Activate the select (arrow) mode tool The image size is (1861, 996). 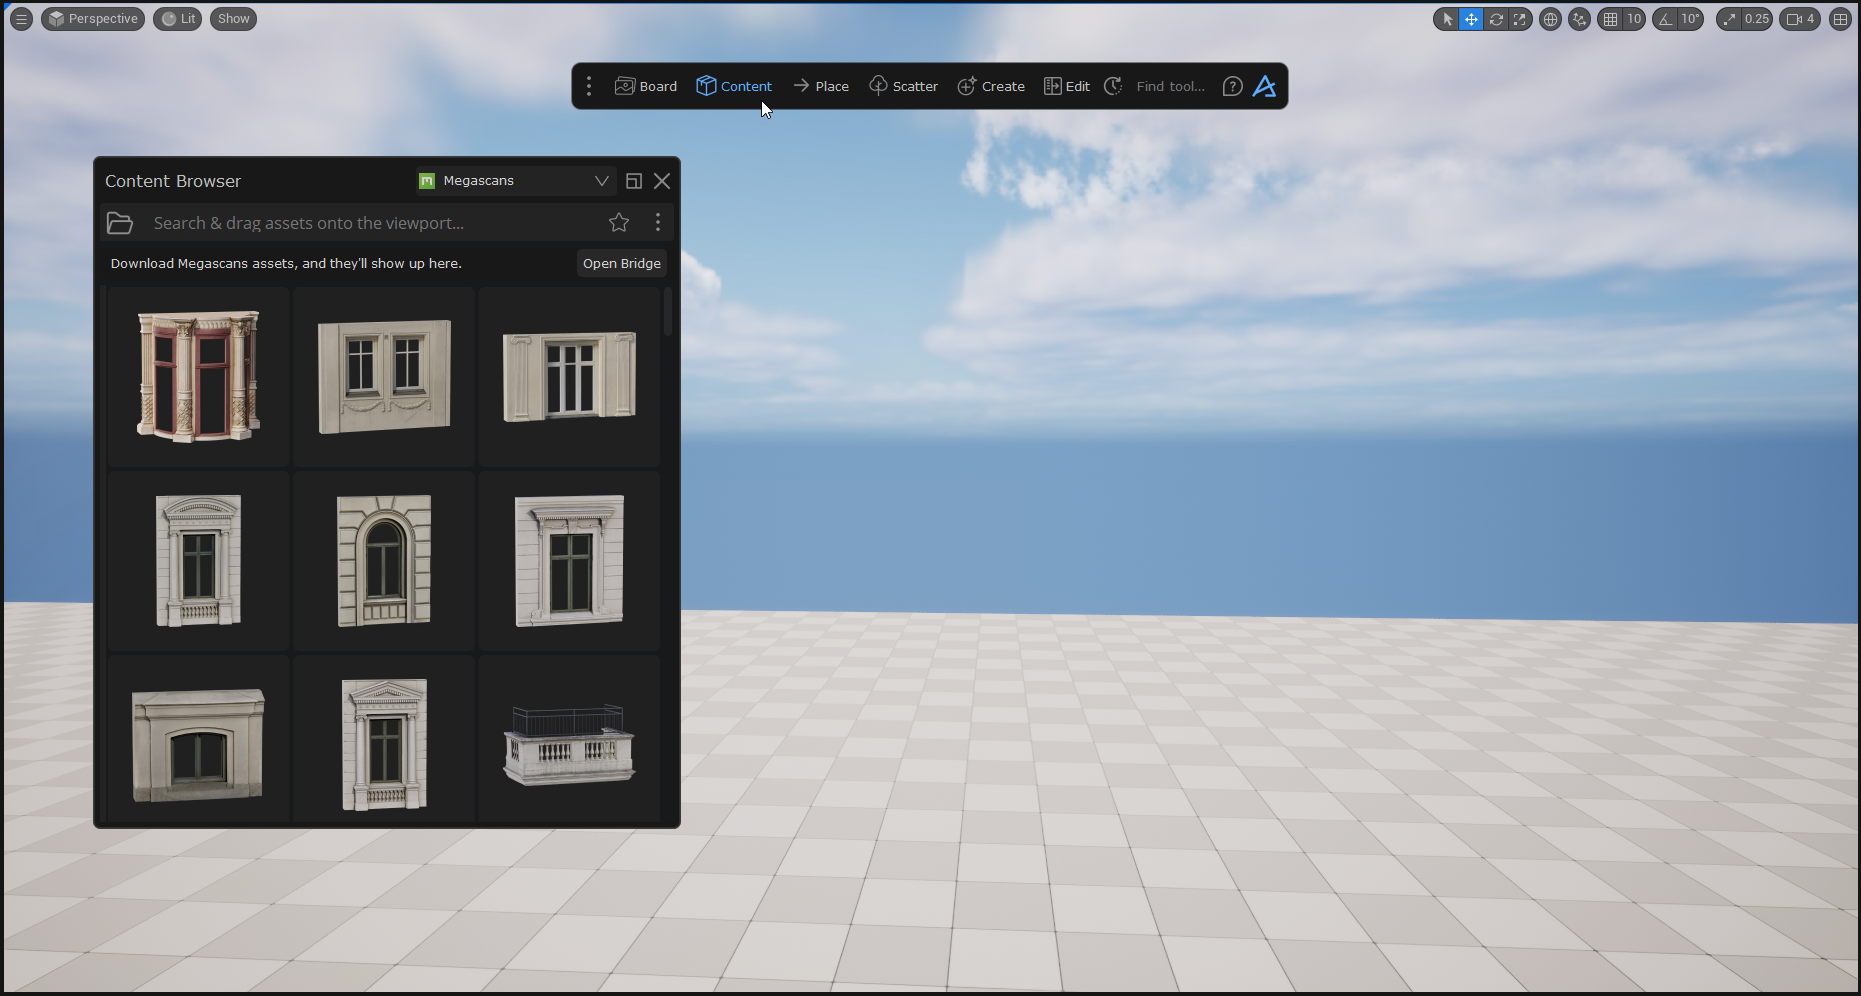click(1447, 19)
